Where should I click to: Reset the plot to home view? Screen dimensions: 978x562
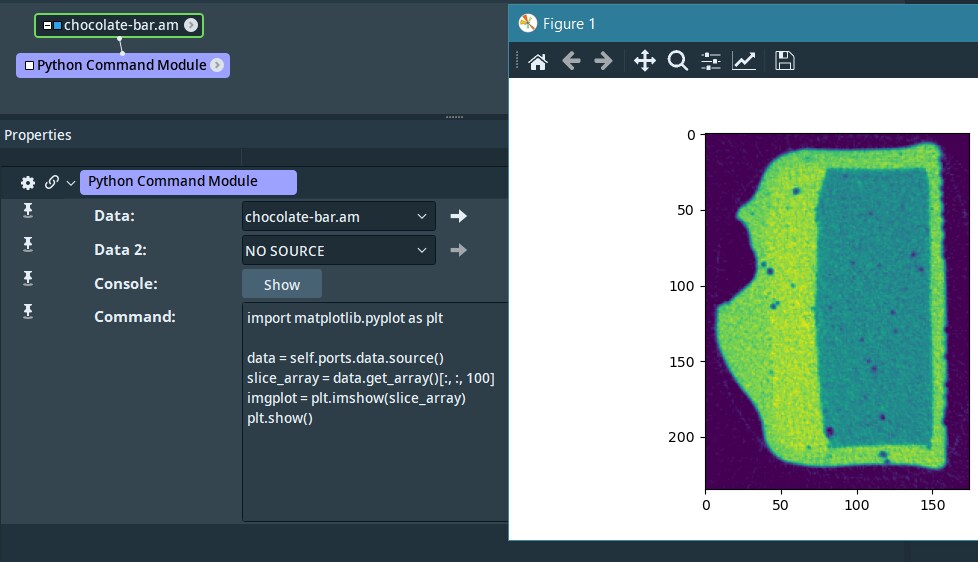(538, 61)
